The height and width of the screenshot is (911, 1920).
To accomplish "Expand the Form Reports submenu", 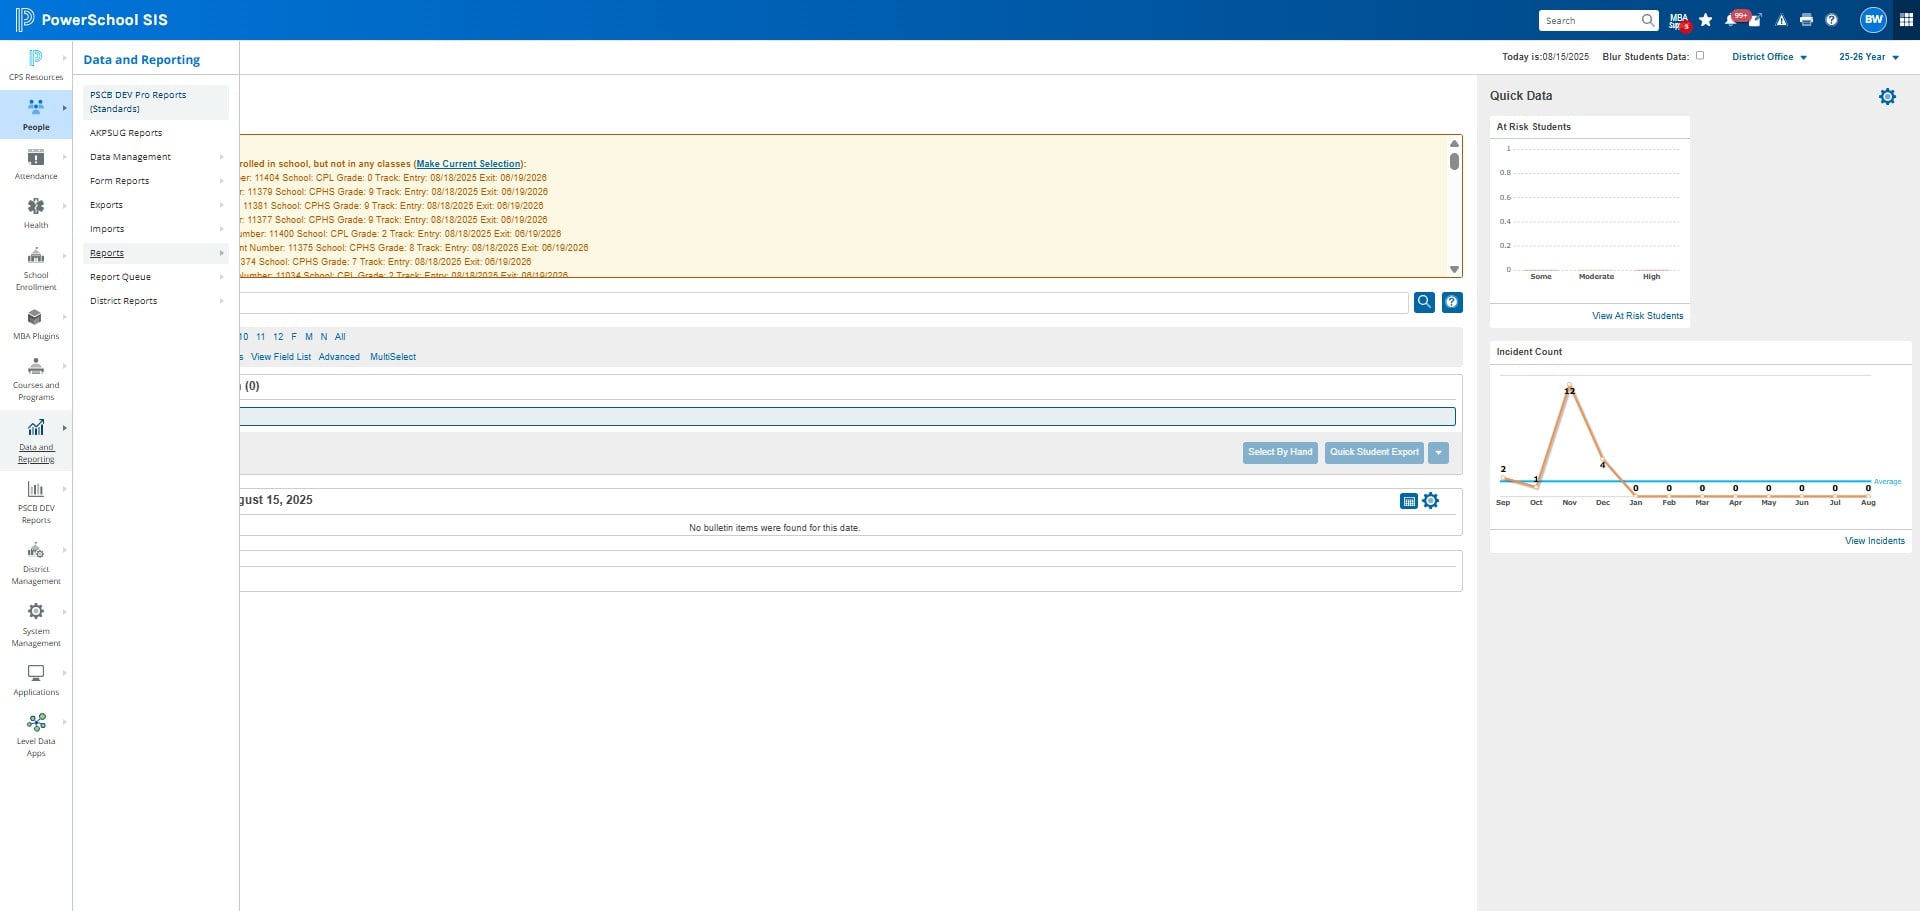I will point(156,181).
